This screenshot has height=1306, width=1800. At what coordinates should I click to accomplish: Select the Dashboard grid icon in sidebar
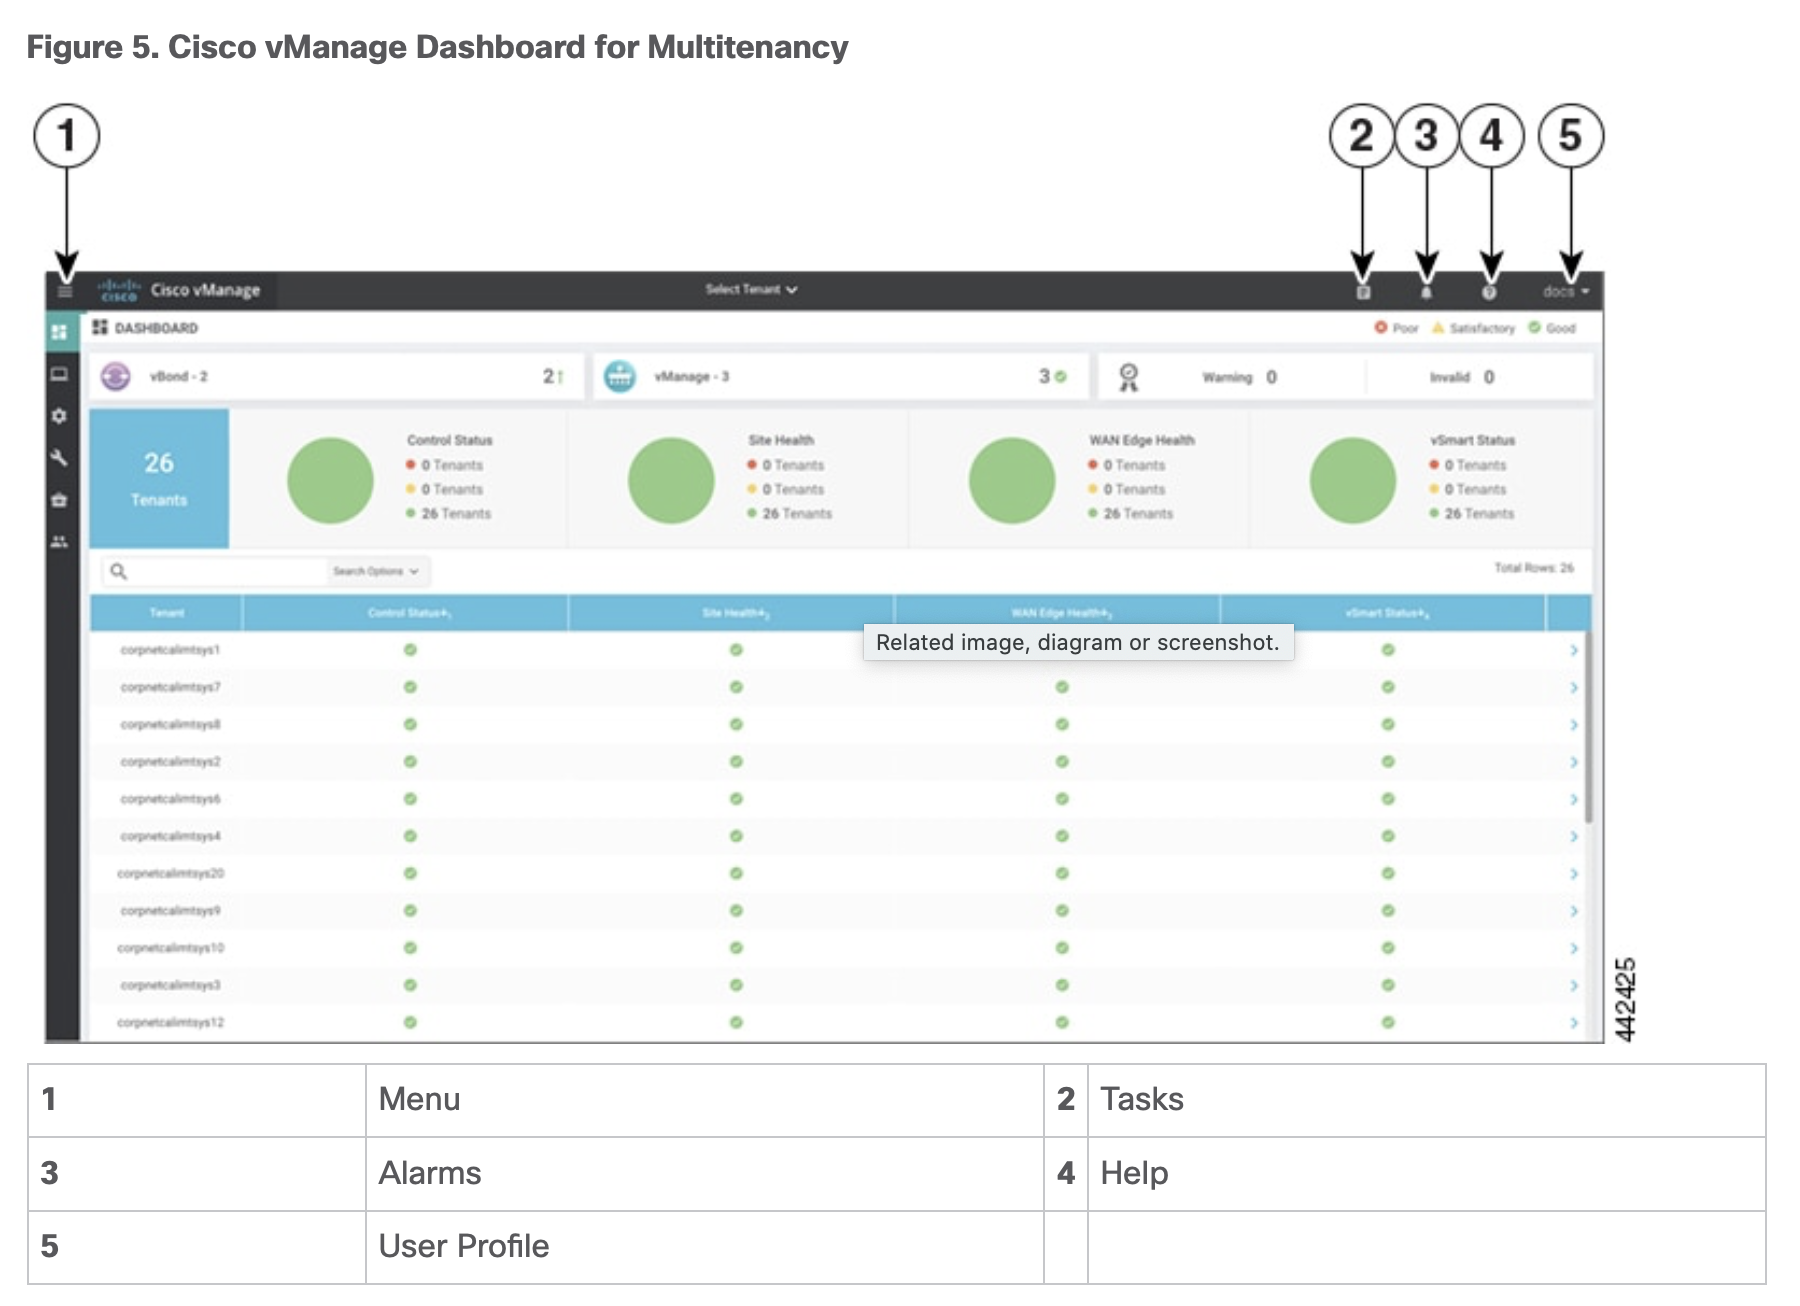[x=60, y=331]
